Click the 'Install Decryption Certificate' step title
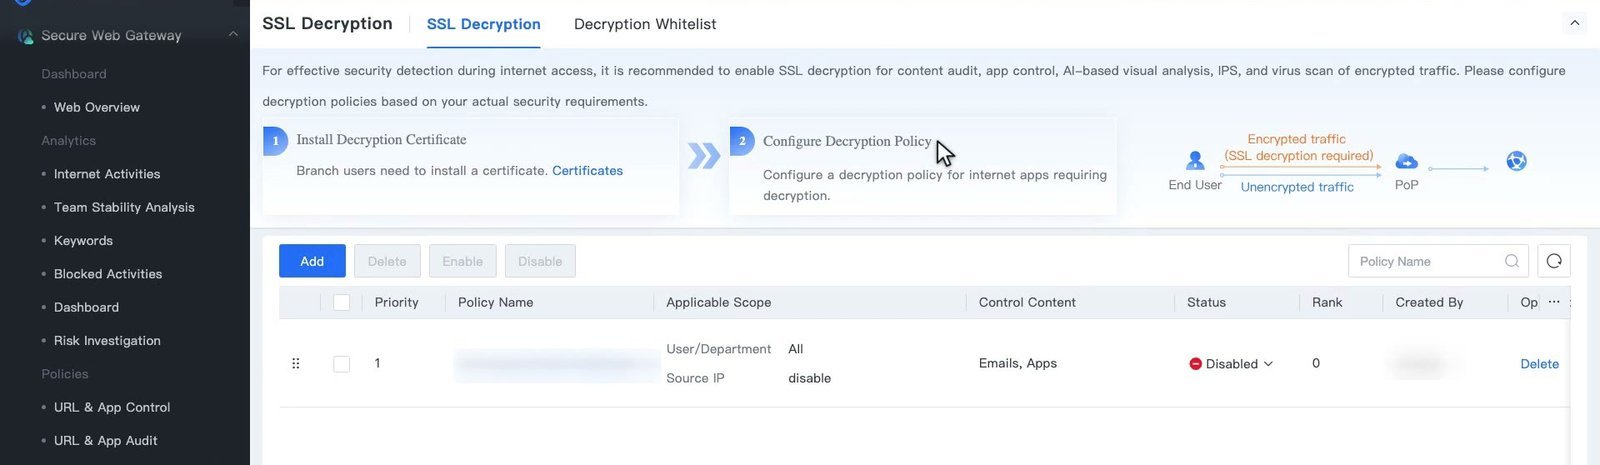Image resolution: width=1600 pixels, height=465 pixels. click(381, 140)
